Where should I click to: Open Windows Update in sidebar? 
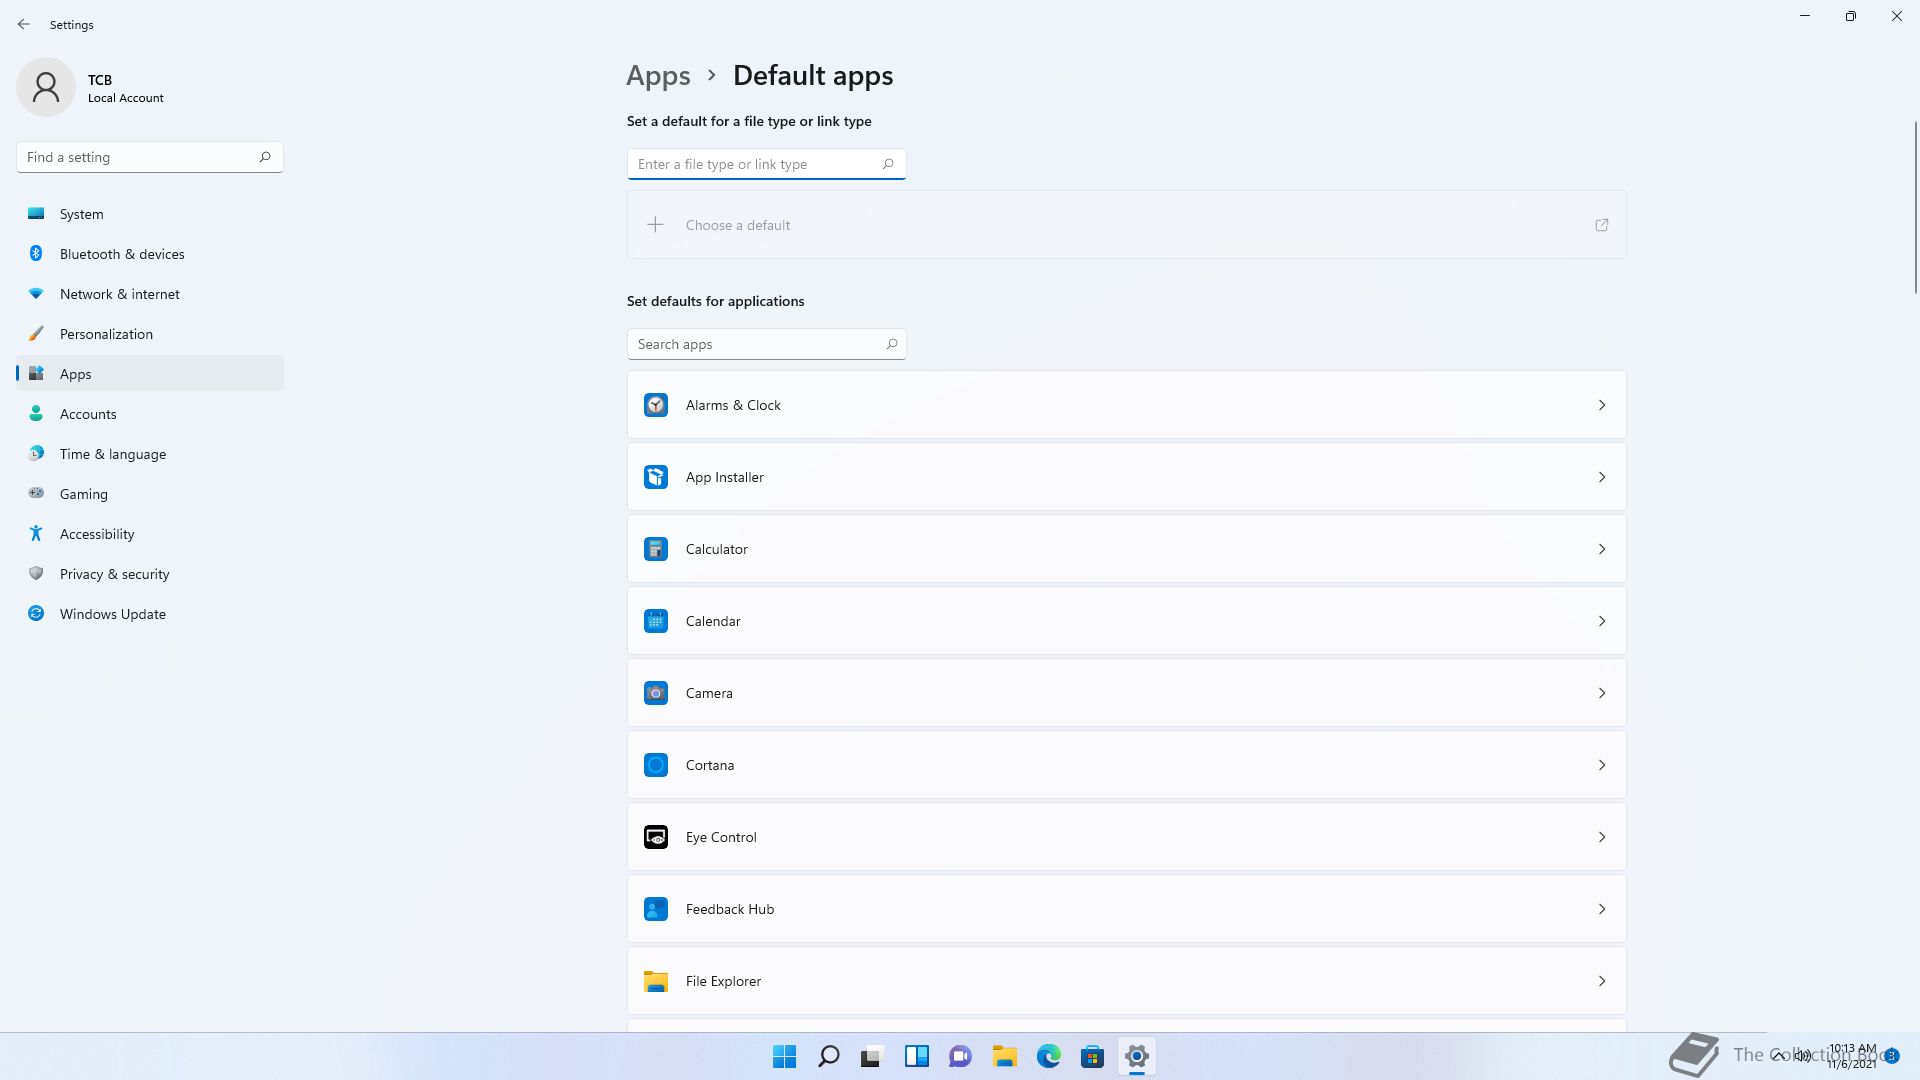click(150, 614)
